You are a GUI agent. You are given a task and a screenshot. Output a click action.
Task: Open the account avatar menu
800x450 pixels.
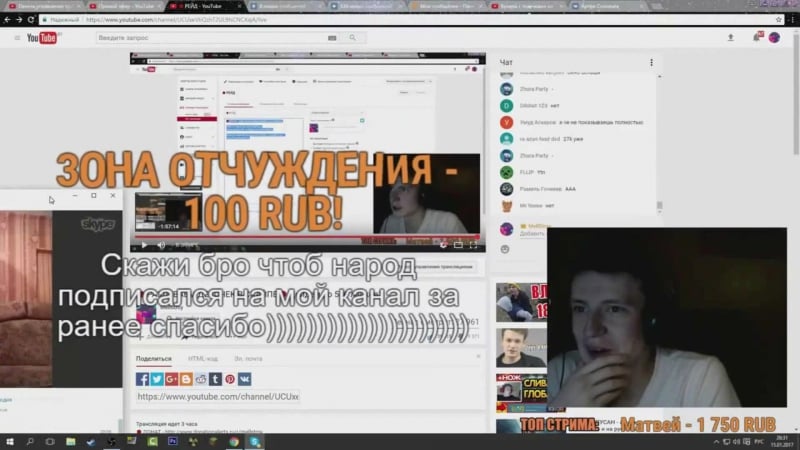774,37
